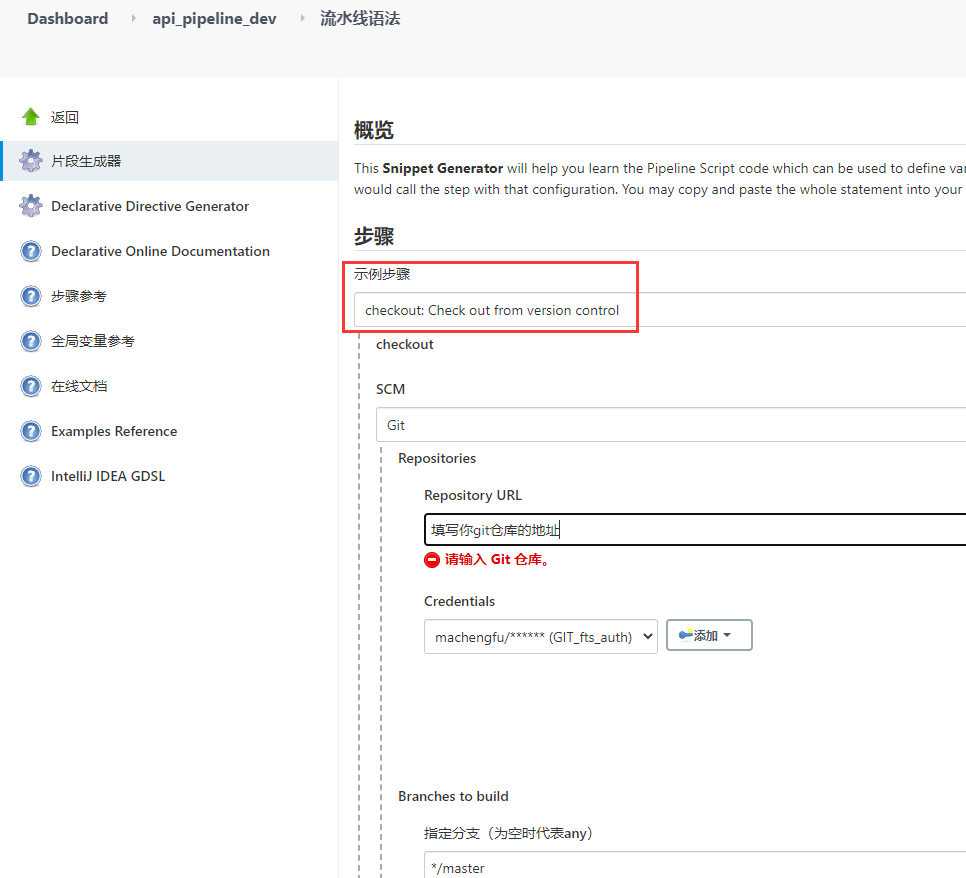Click the green up arrow 返回 icon
Image resolution: width=966 pixels, height=878 pixels.
click(x=31, y=116)
